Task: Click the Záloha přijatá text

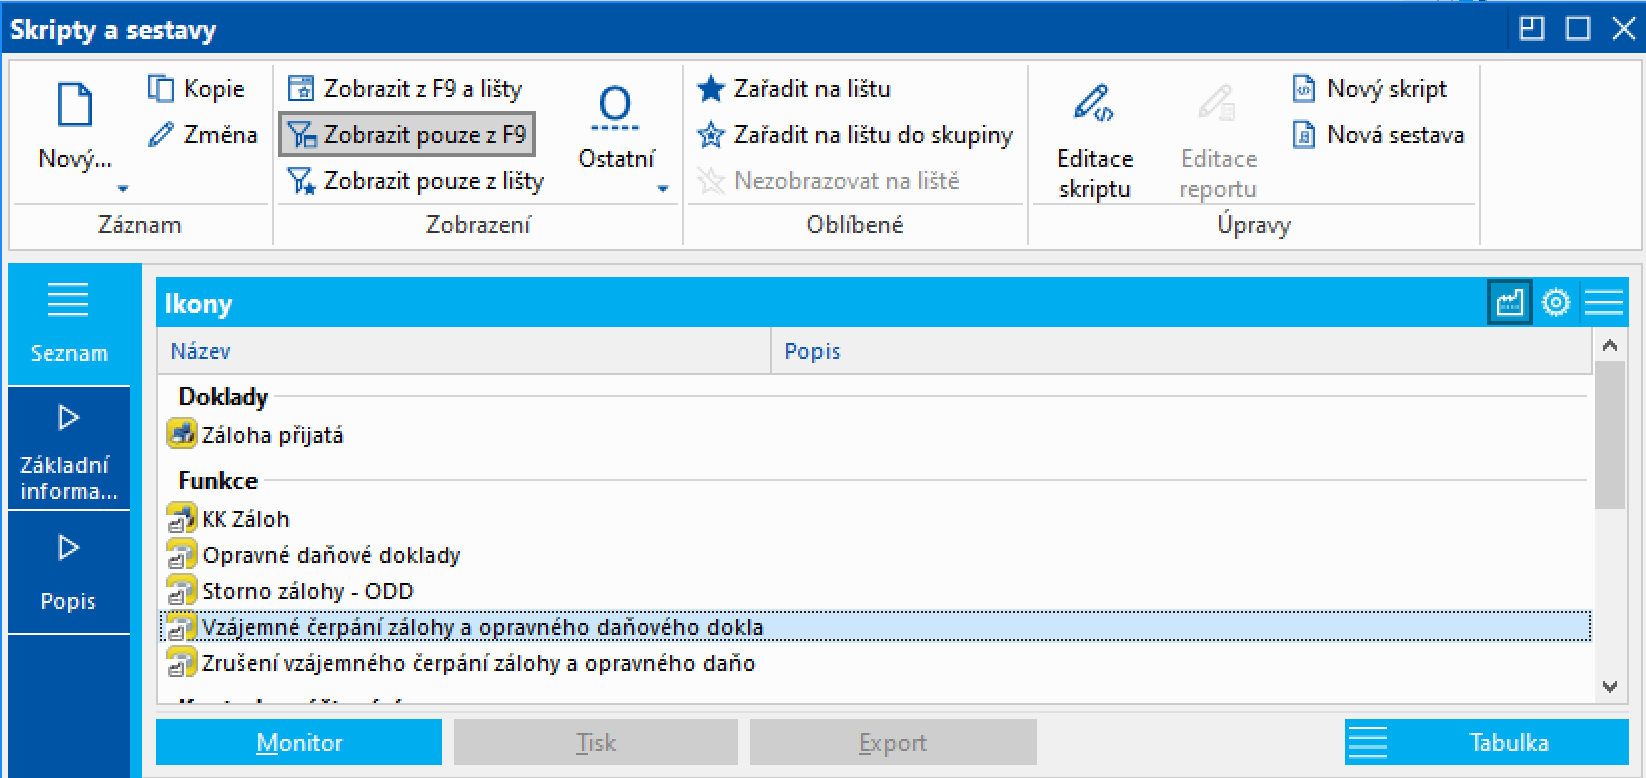Action: tap(273, 435)
